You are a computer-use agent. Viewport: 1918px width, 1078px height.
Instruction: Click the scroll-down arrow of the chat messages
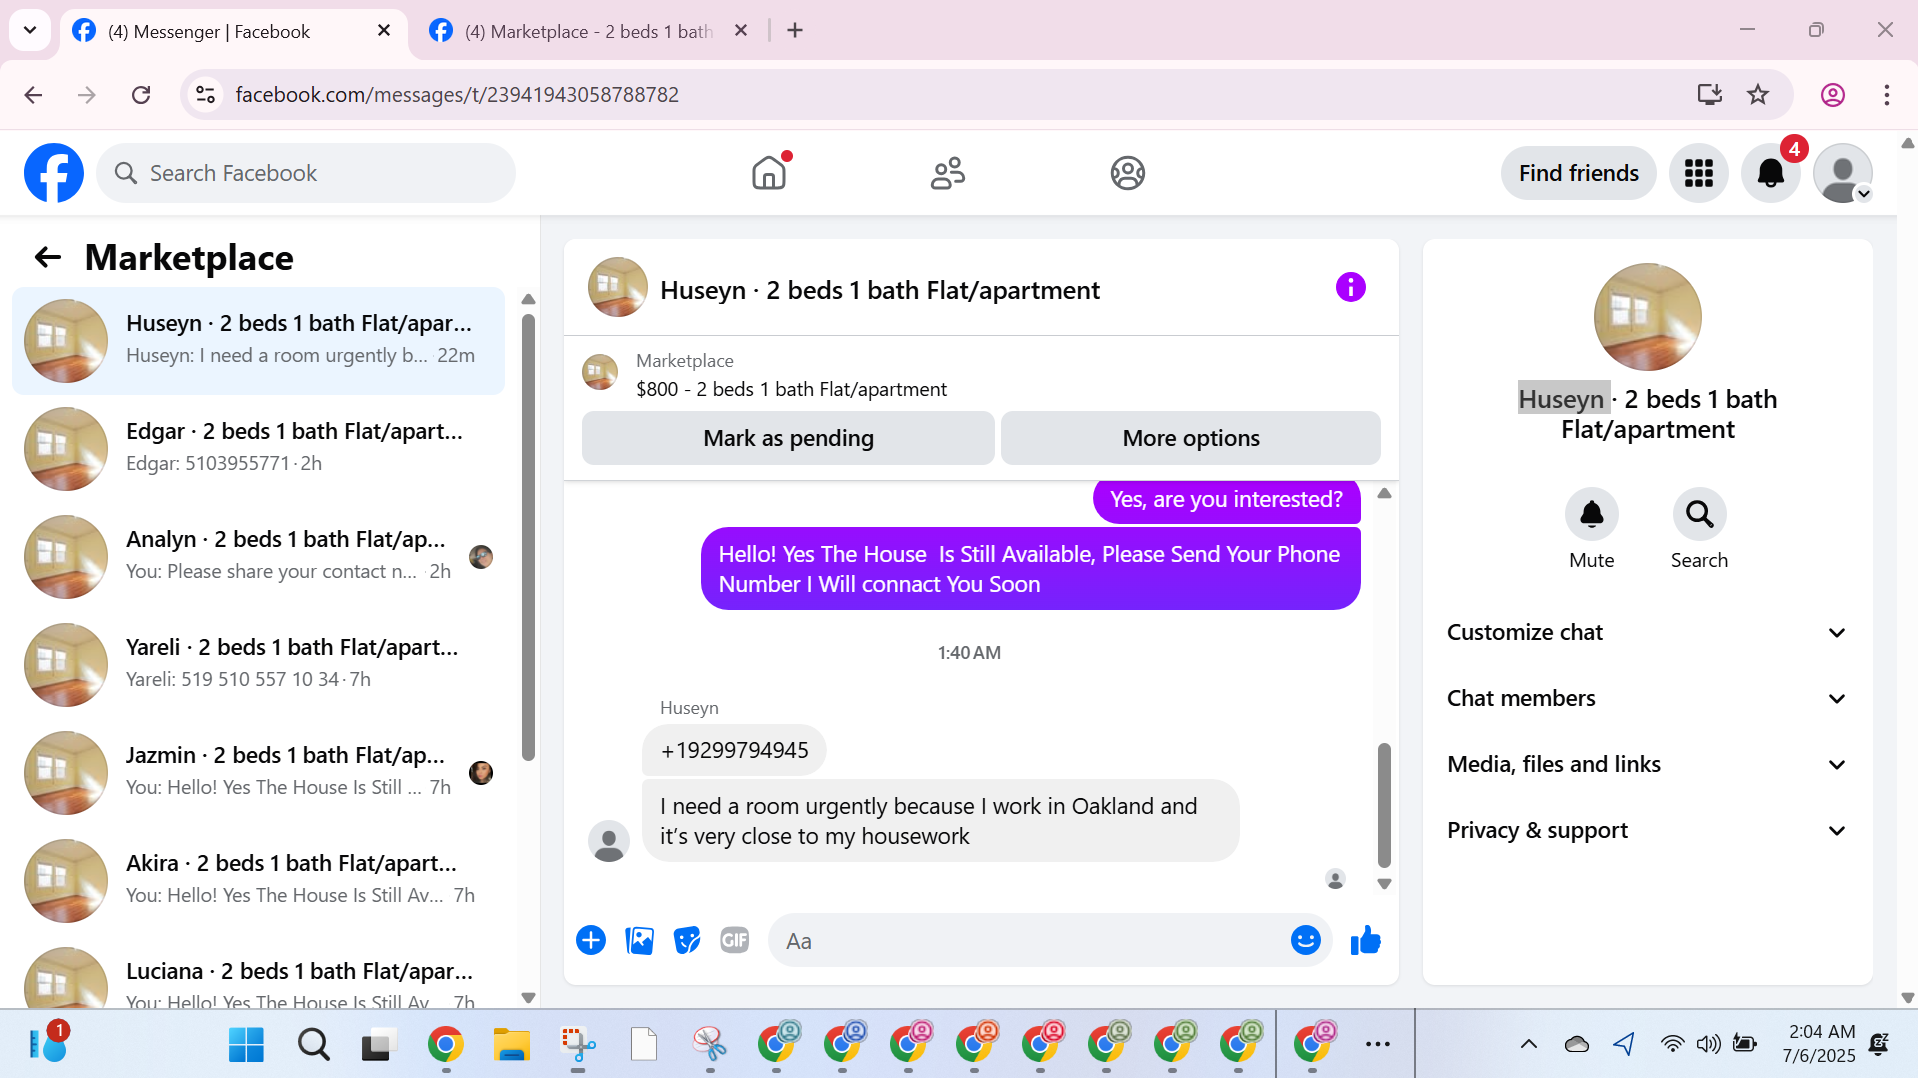[1384, 884]
